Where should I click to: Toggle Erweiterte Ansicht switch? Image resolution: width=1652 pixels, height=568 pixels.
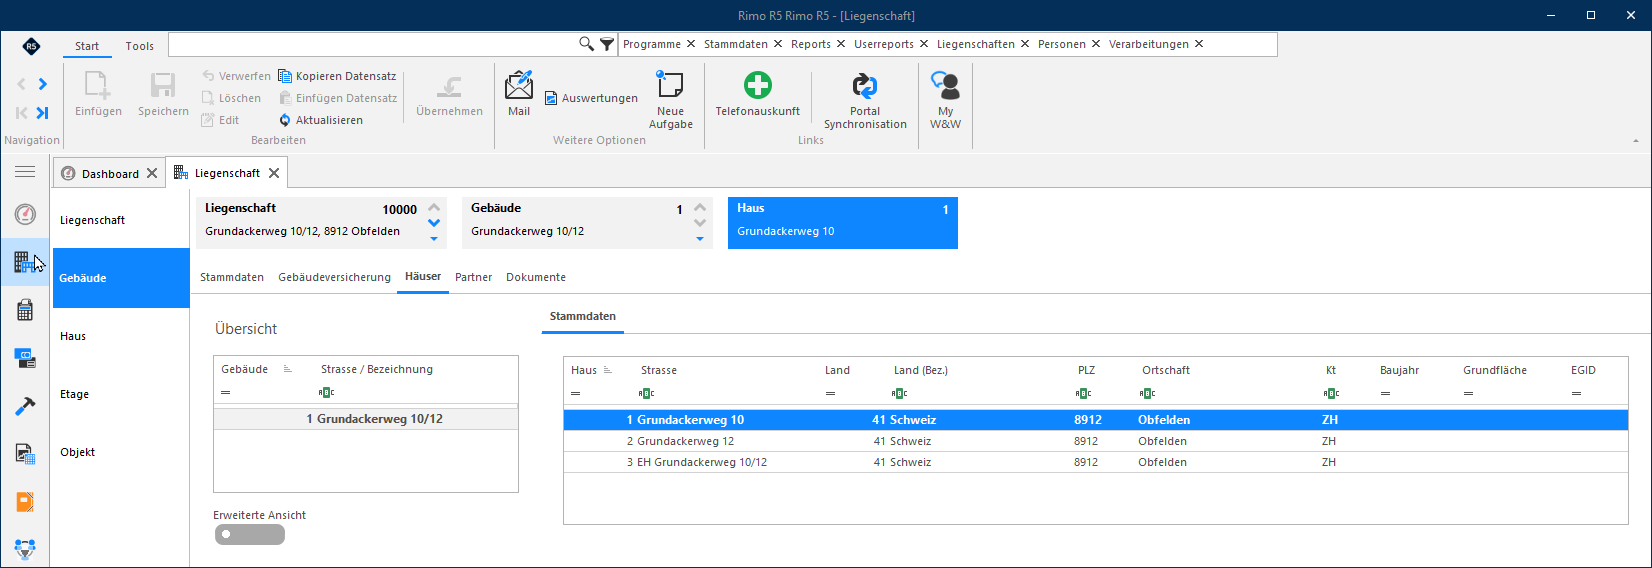pos(250,535)
